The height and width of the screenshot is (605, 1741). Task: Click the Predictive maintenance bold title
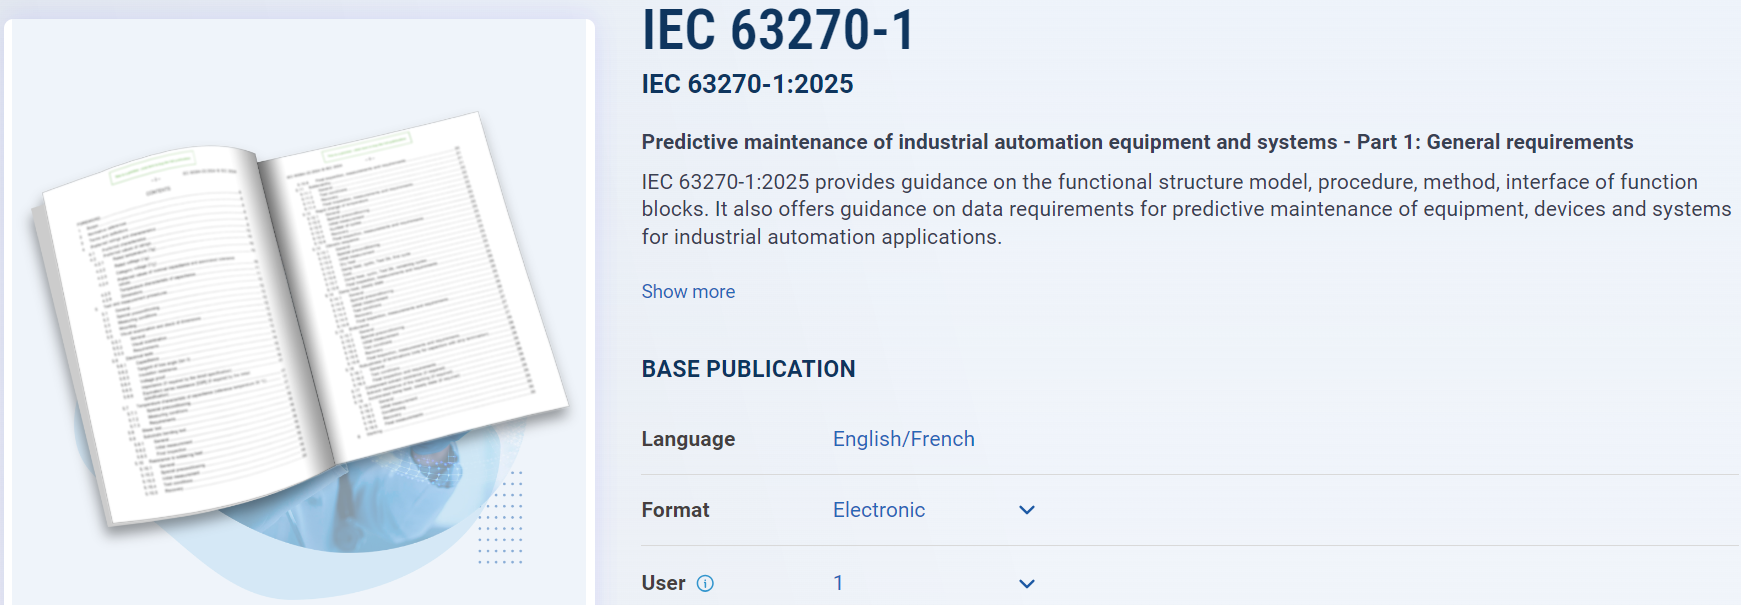pyautogui.click(x=1137, y=142)
